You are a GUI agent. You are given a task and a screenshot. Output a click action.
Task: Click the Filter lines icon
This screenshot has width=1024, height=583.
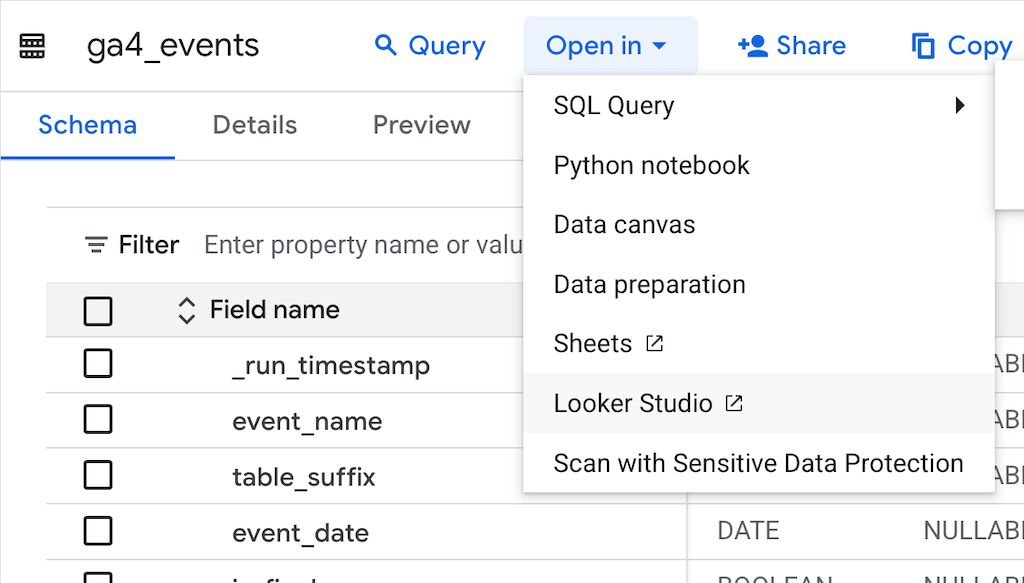(96, 245)
